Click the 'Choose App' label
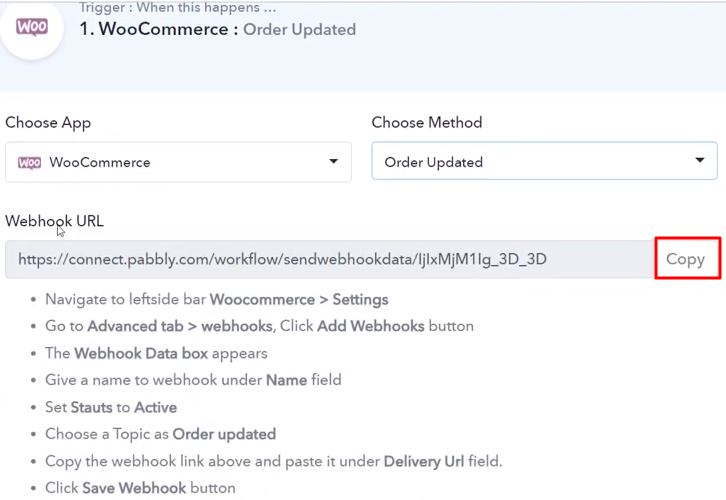 (48, 123)
